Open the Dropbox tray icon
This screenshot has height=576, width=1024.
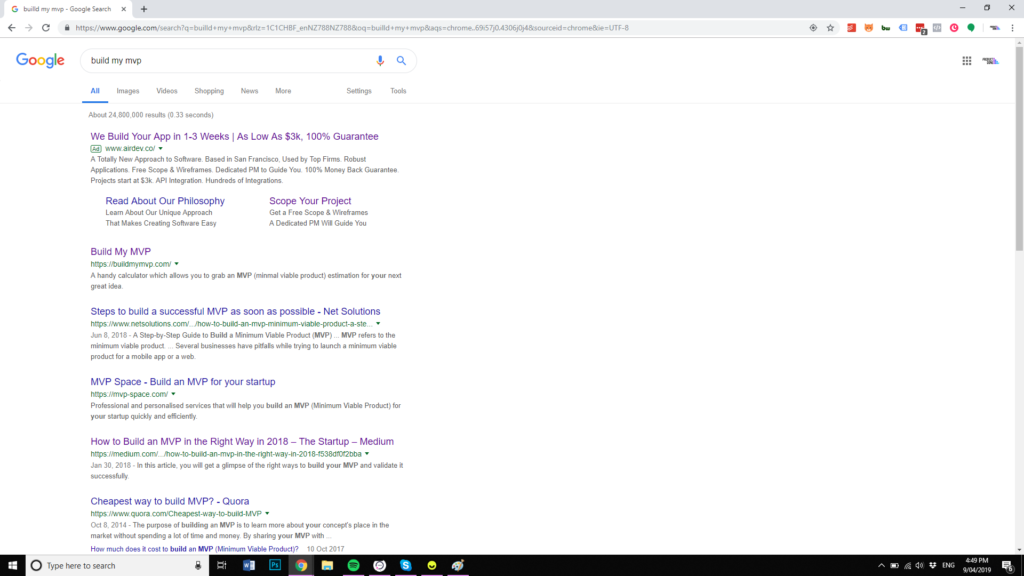click(933, 566)
